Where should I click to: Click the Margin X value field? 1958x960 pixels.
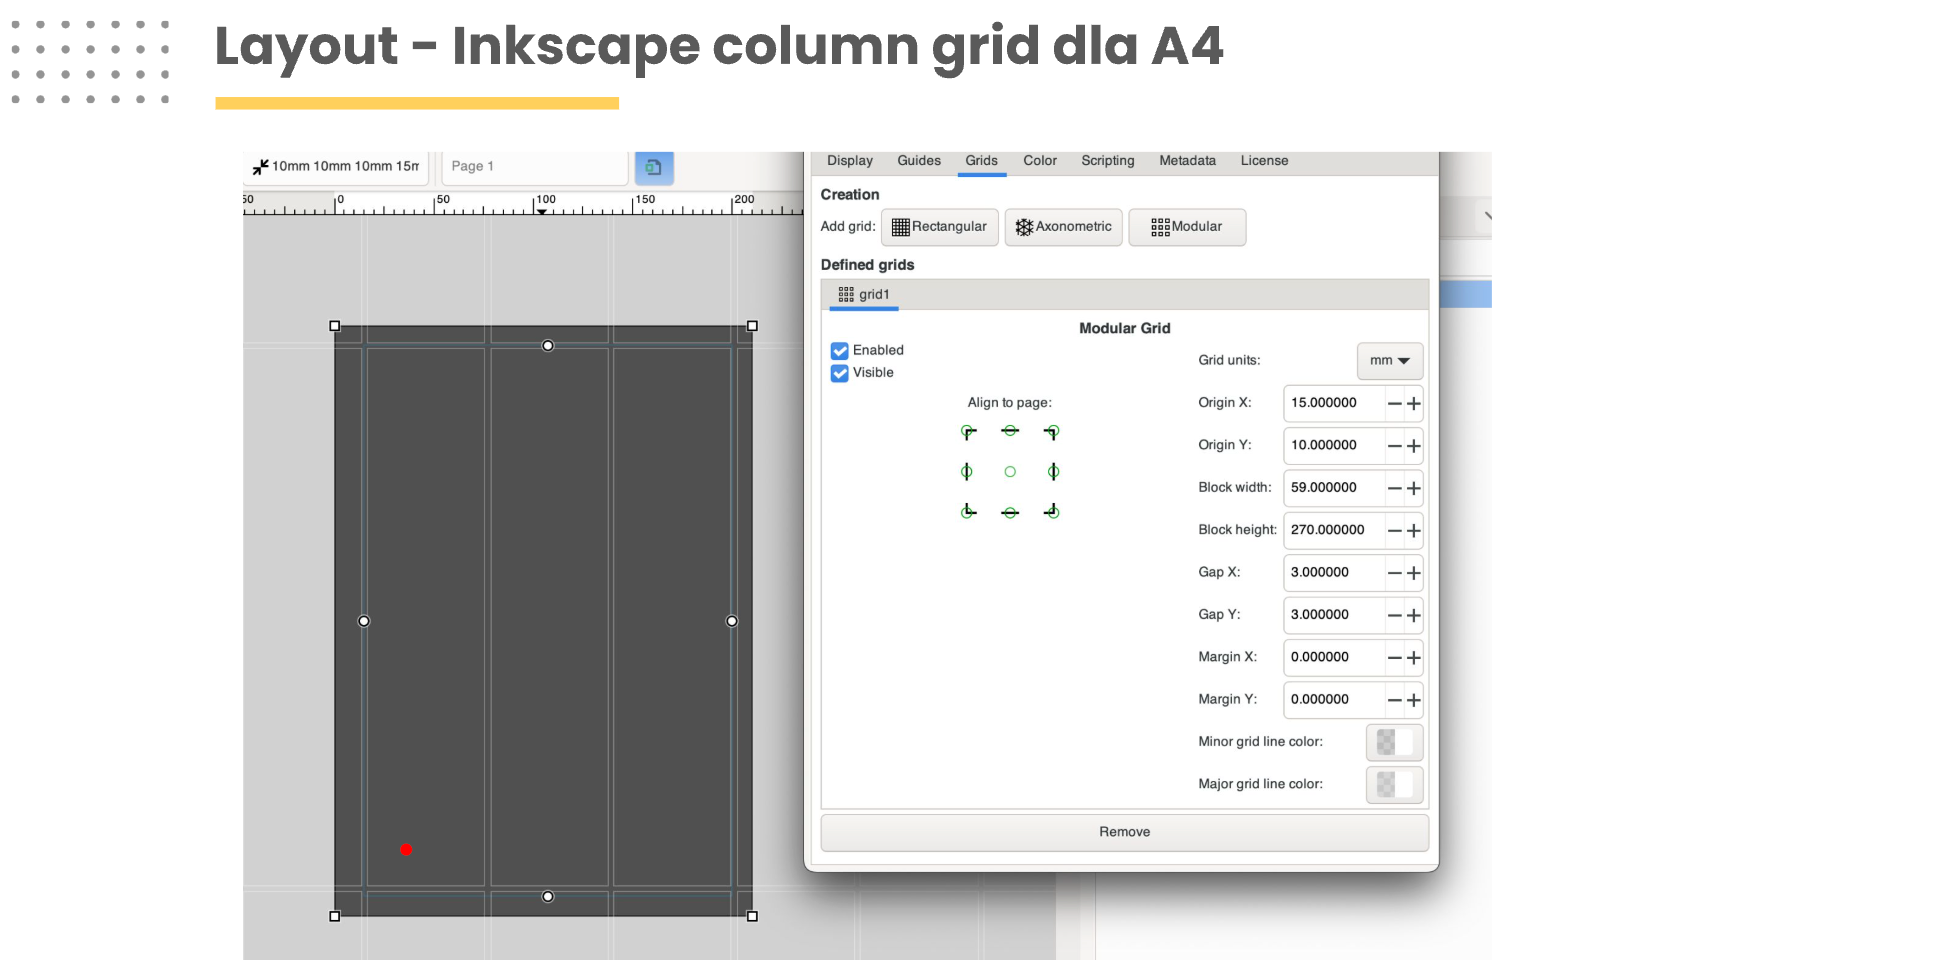pyautogui.click(x=1334, y=658)
